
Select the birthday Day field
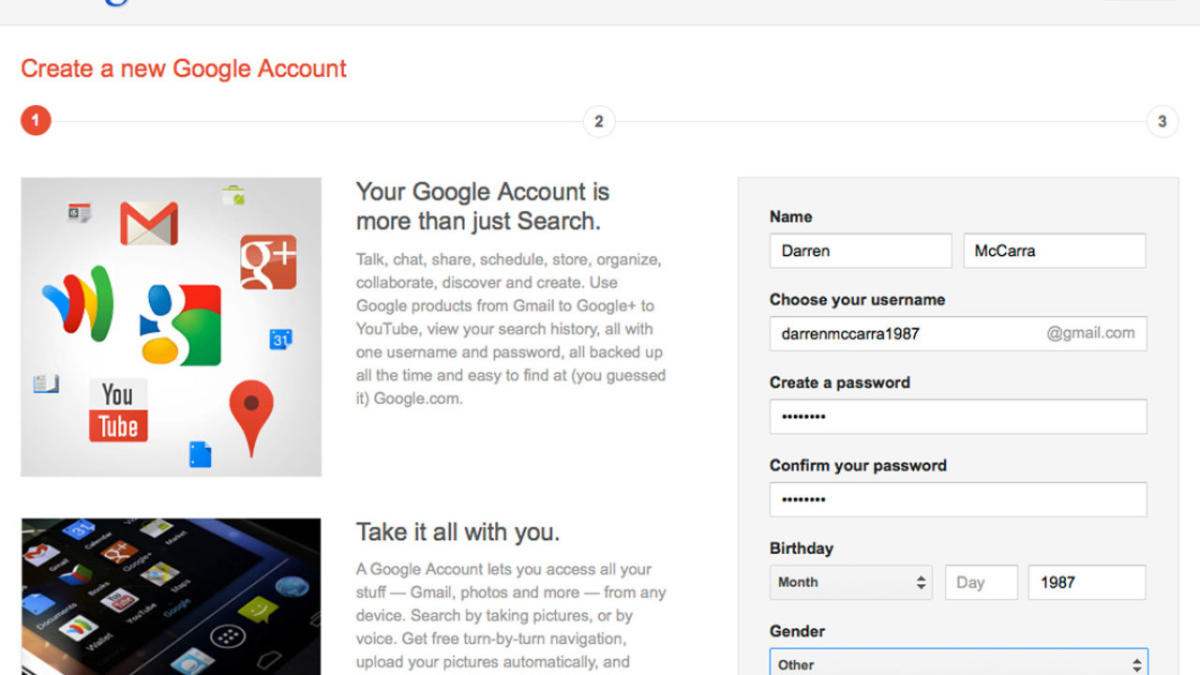coord(981,582)
